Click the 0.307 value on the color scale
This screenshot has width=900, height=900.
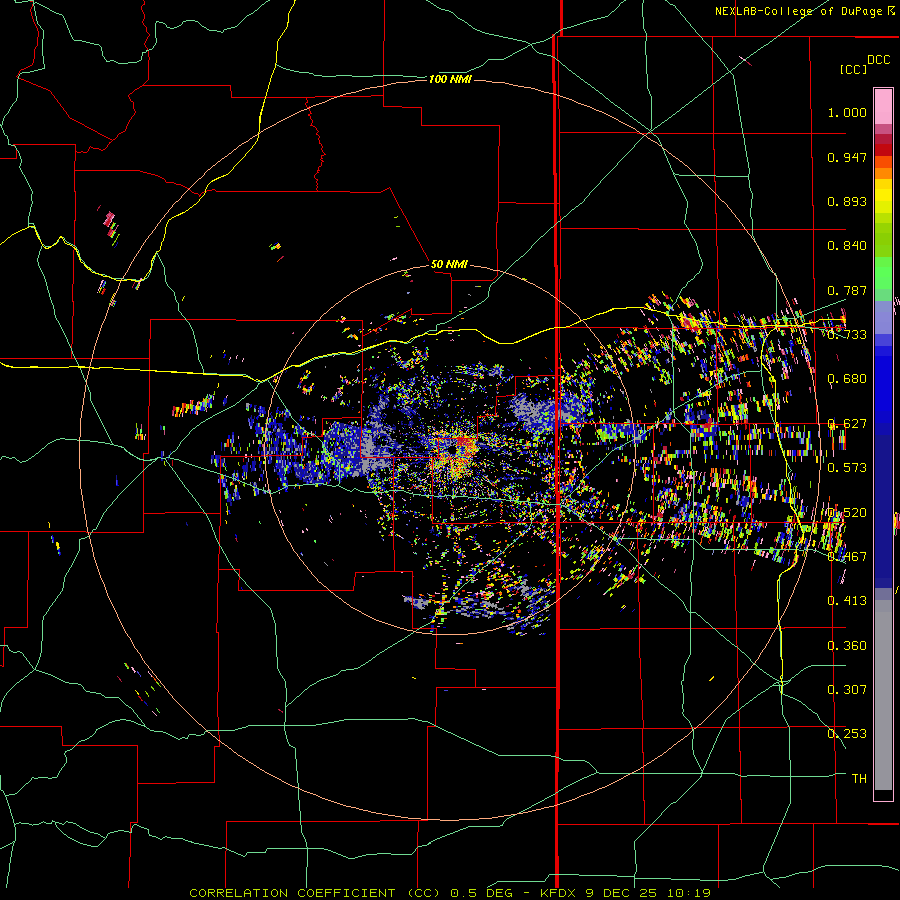pos(847,690)
